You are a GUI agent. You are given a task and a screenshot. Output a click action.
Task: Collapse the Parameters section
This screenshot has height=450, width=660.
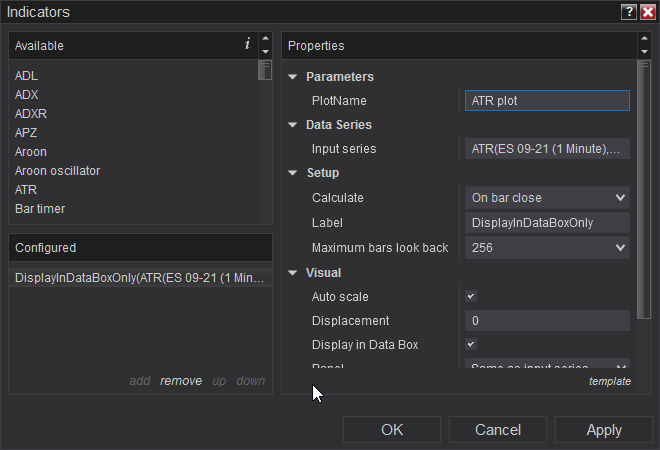point(292,77)
